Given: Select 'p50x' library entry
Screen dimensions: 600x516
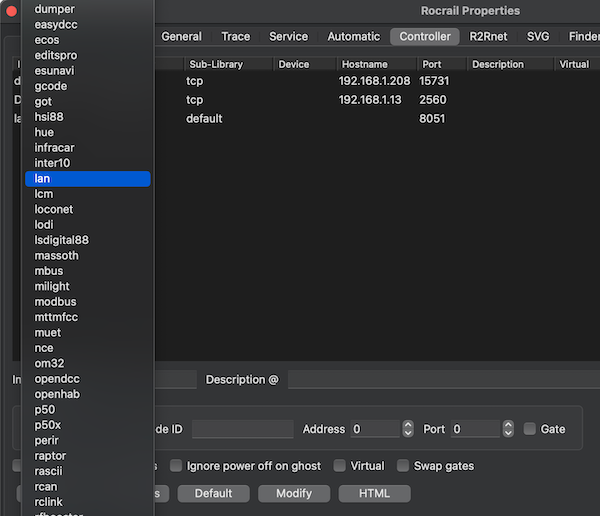Looking at the screenshot, I should (88, 425).
